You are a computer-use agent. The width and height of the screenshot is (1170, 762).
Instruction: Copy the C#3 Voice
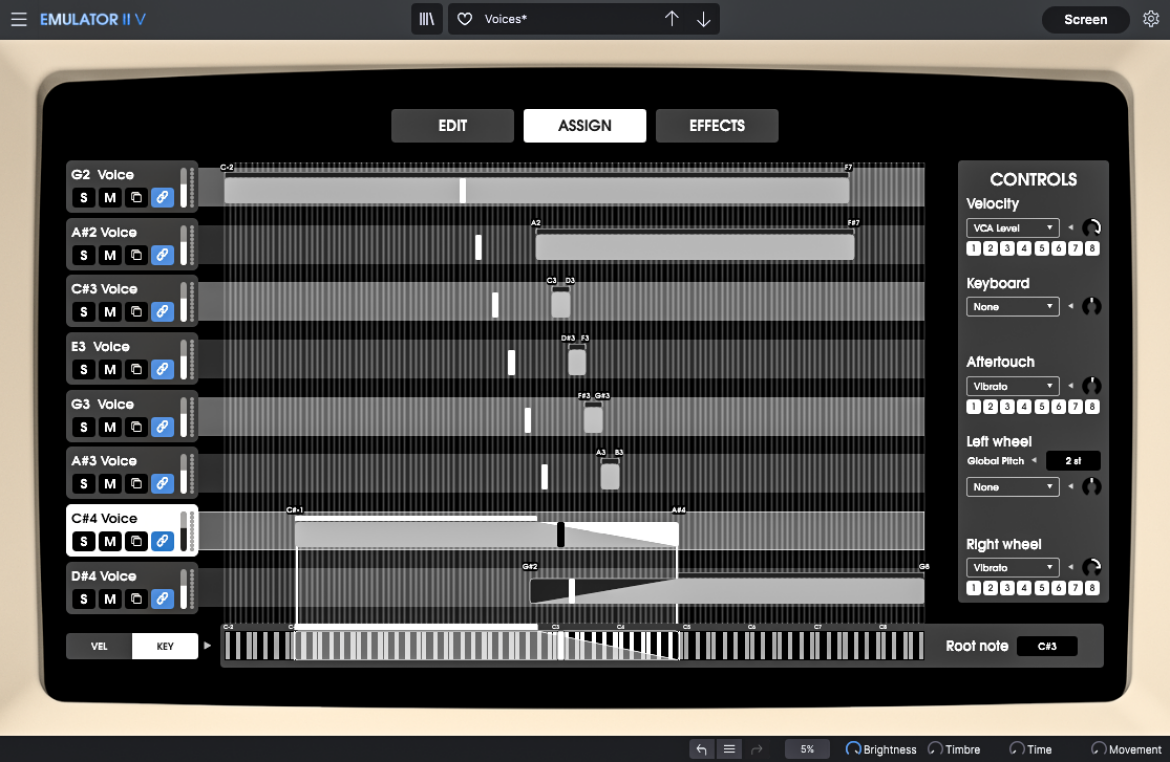pos(137,312)
